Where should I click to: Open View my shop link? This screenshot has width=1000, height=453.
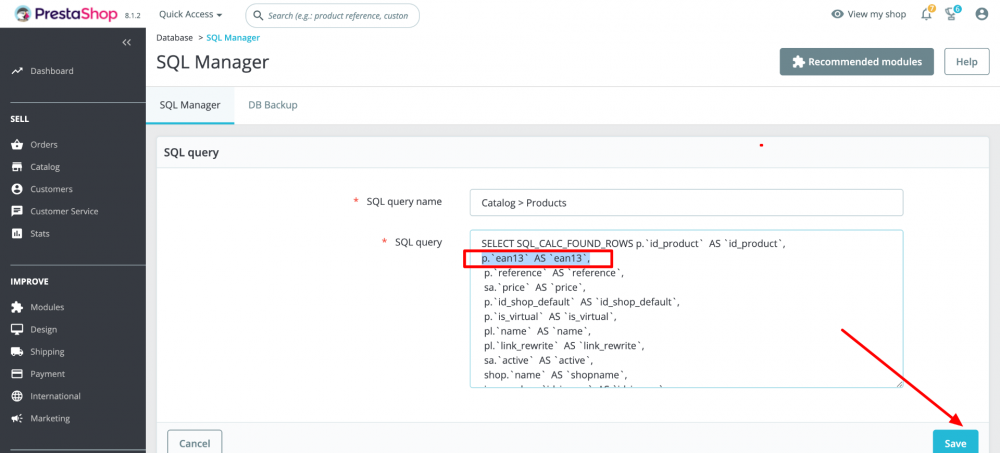pyautogui.click(x=869, y=14)
